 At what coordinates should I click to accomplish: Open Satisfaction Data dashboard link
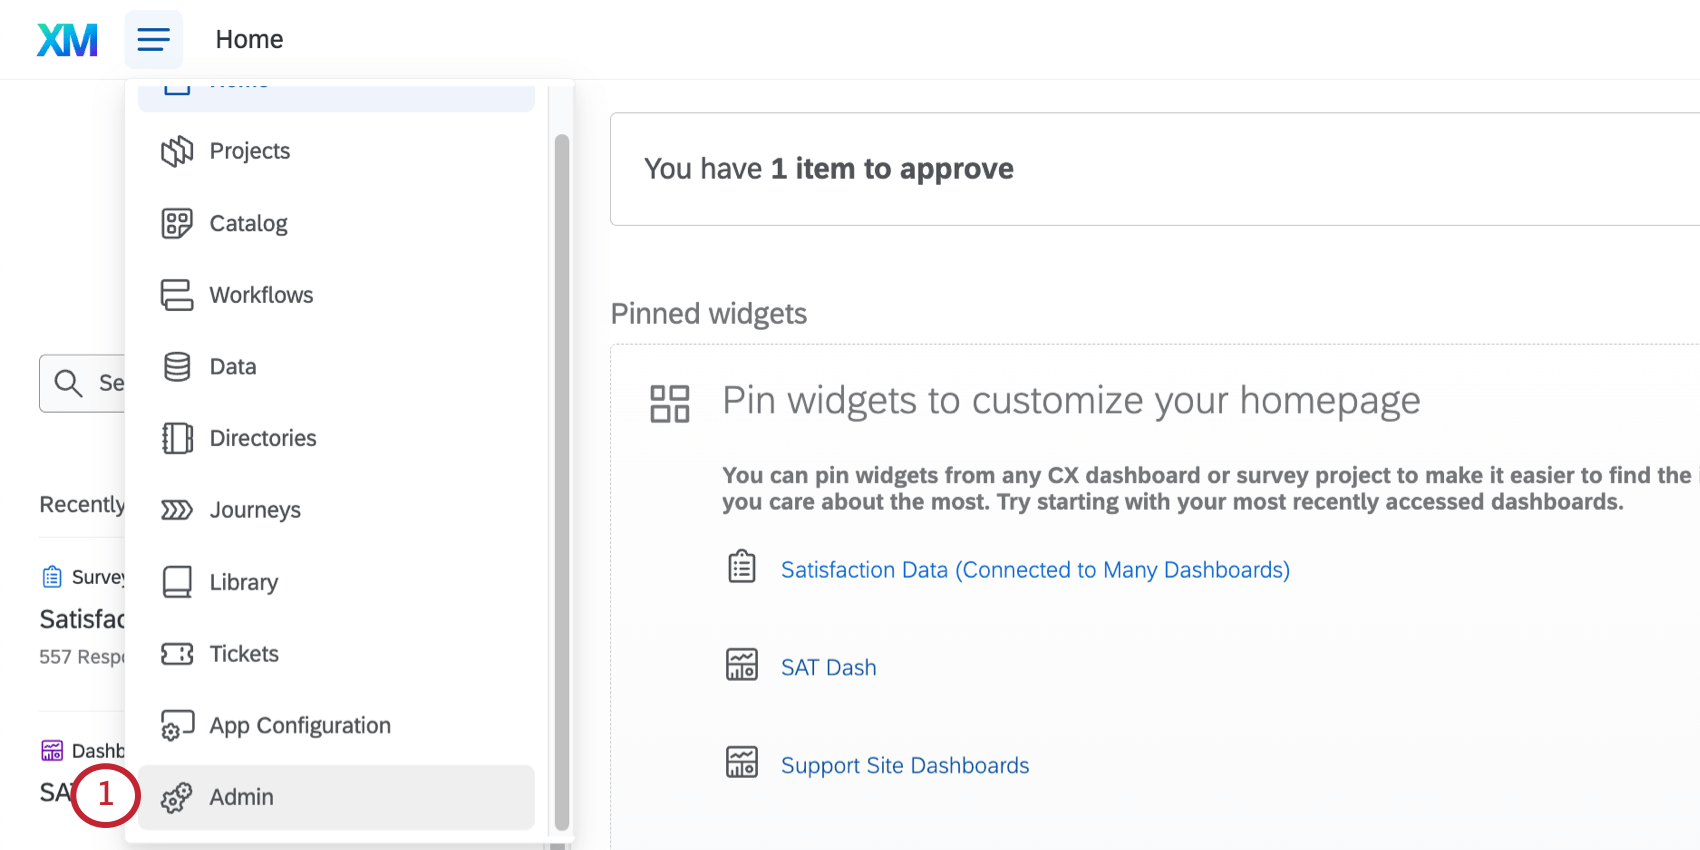click(x=1035, y=570)
